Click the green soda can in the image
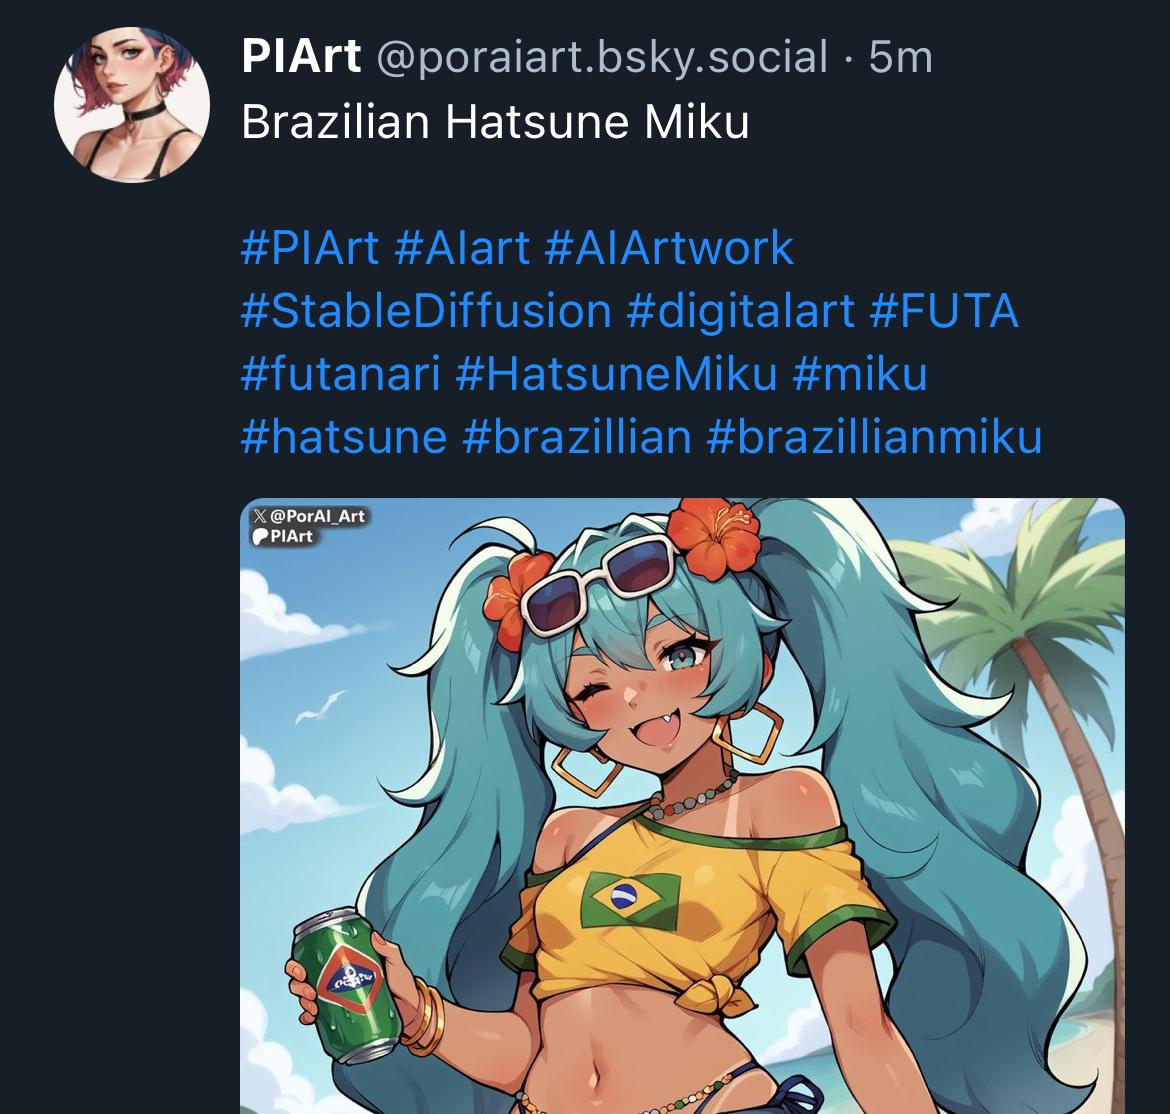Viewport: 1170px width, 1114px height. 348,985
